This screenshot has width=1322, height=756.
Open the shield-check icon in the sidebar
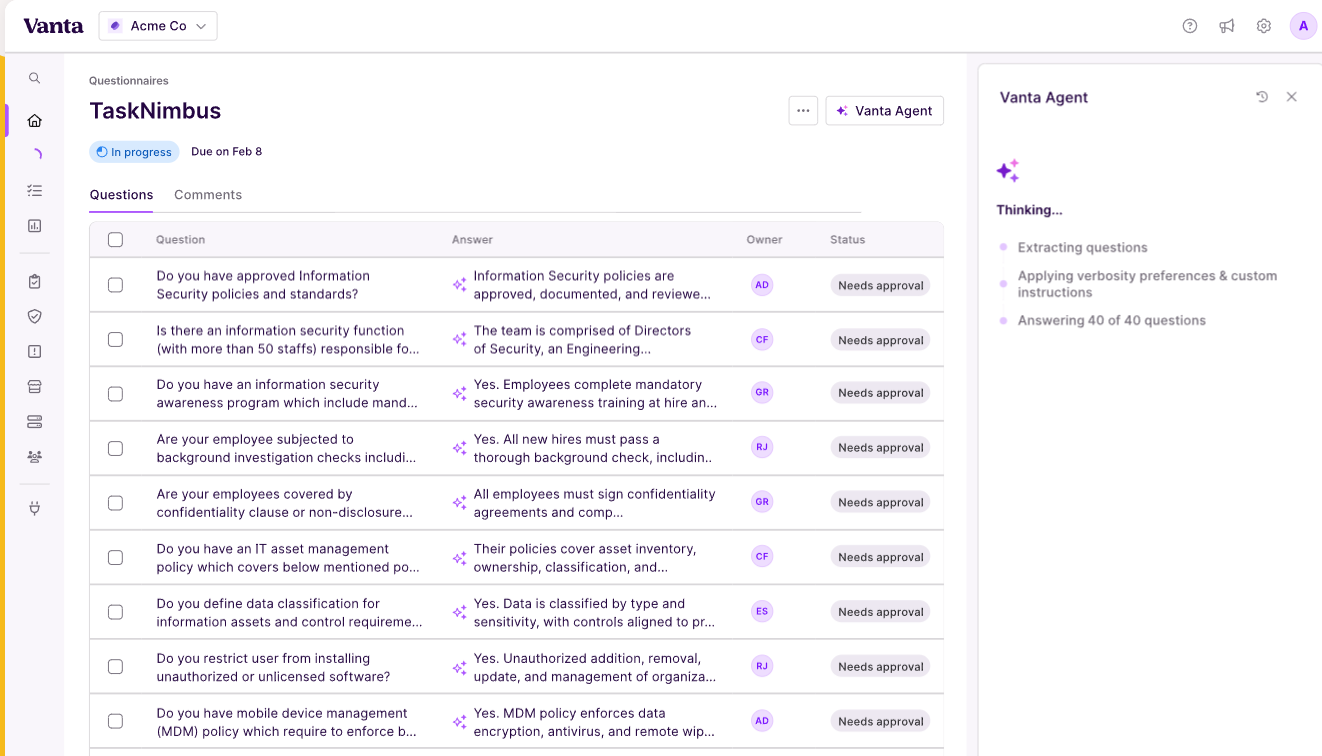[x=34, y=316]
